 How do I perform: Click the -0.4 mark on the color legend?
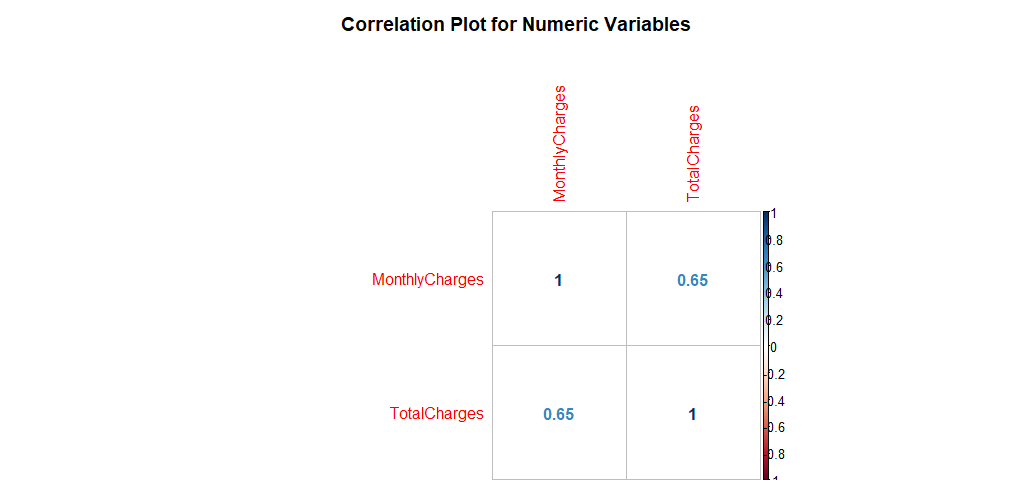[774, 401]
